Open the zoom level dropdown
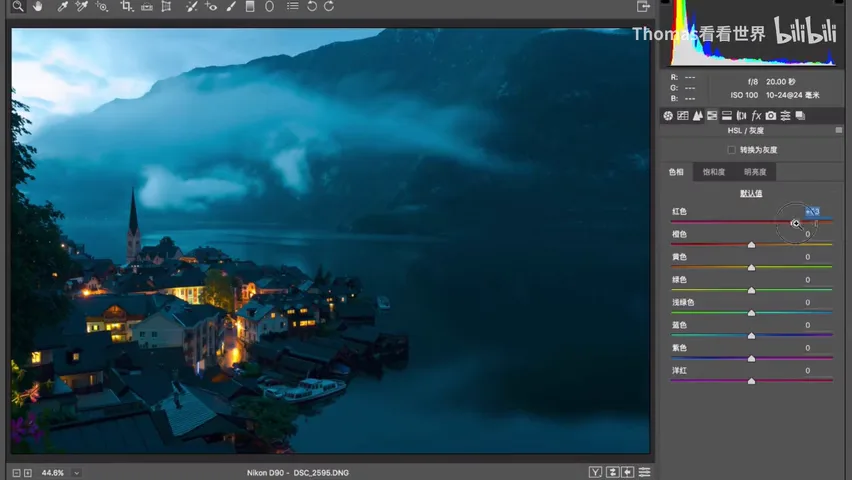This screenshot has width=852, height=480. pos(77,473)
